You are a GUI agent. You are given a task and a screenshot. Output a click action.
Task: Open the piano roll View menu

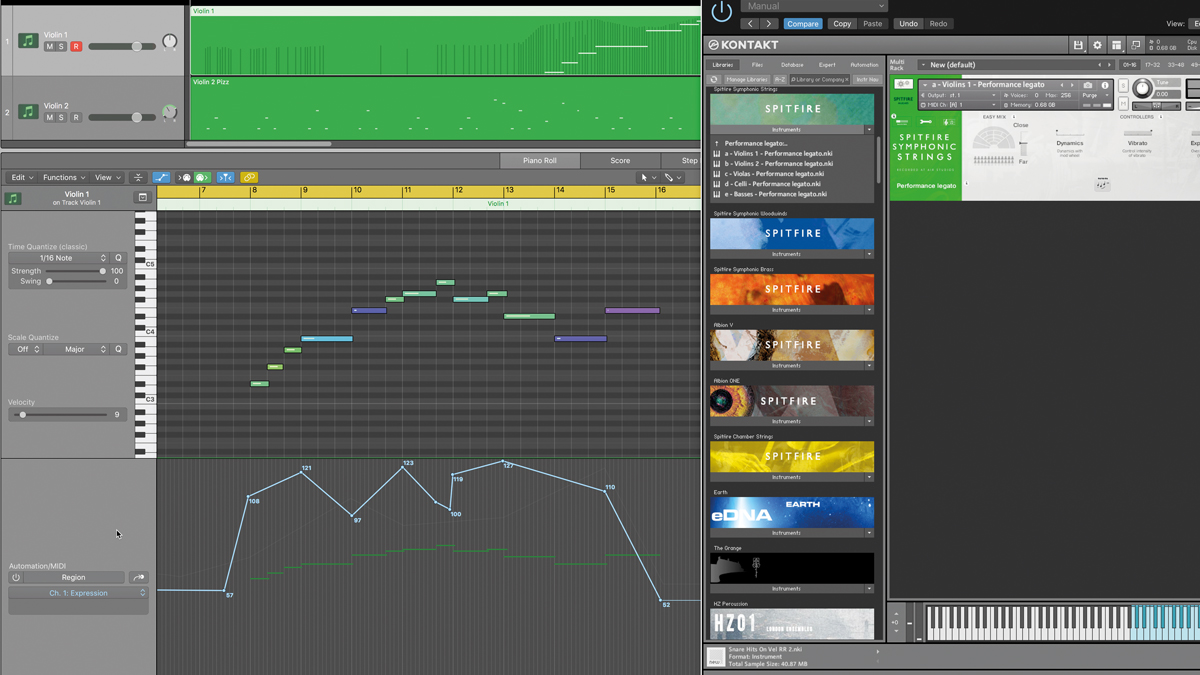[x=106, y=178]
